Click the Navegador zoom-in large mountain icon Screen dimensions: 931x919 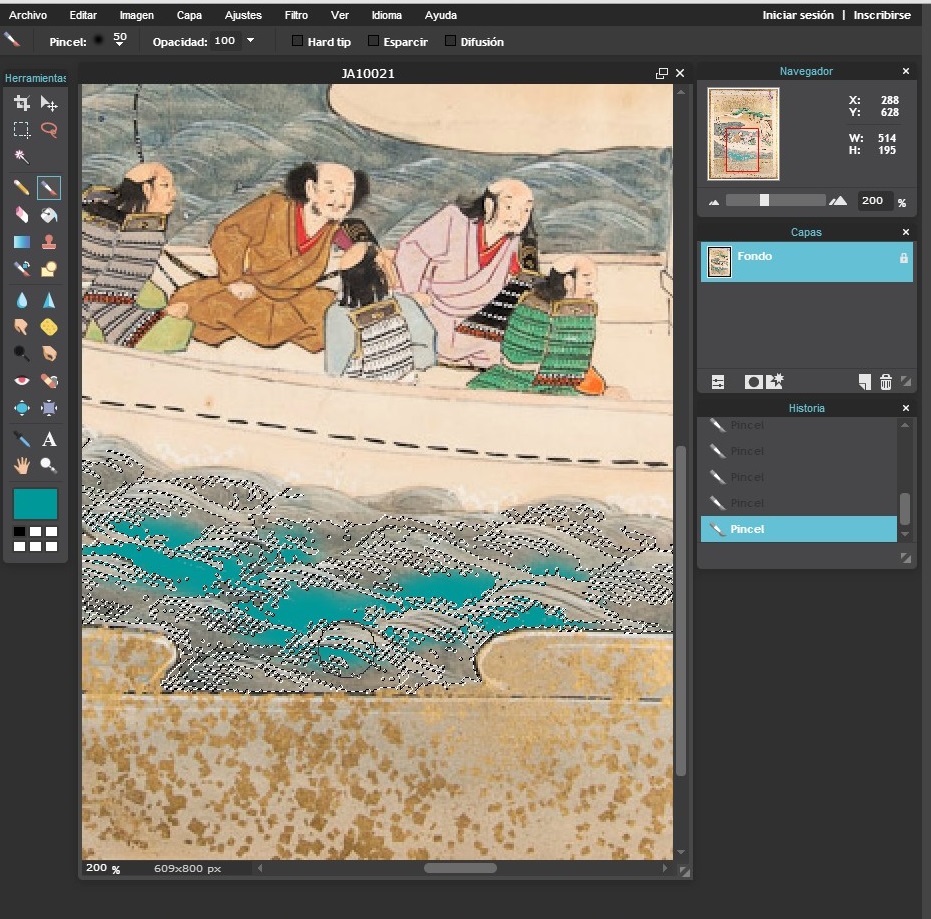[x=838, y=201]
